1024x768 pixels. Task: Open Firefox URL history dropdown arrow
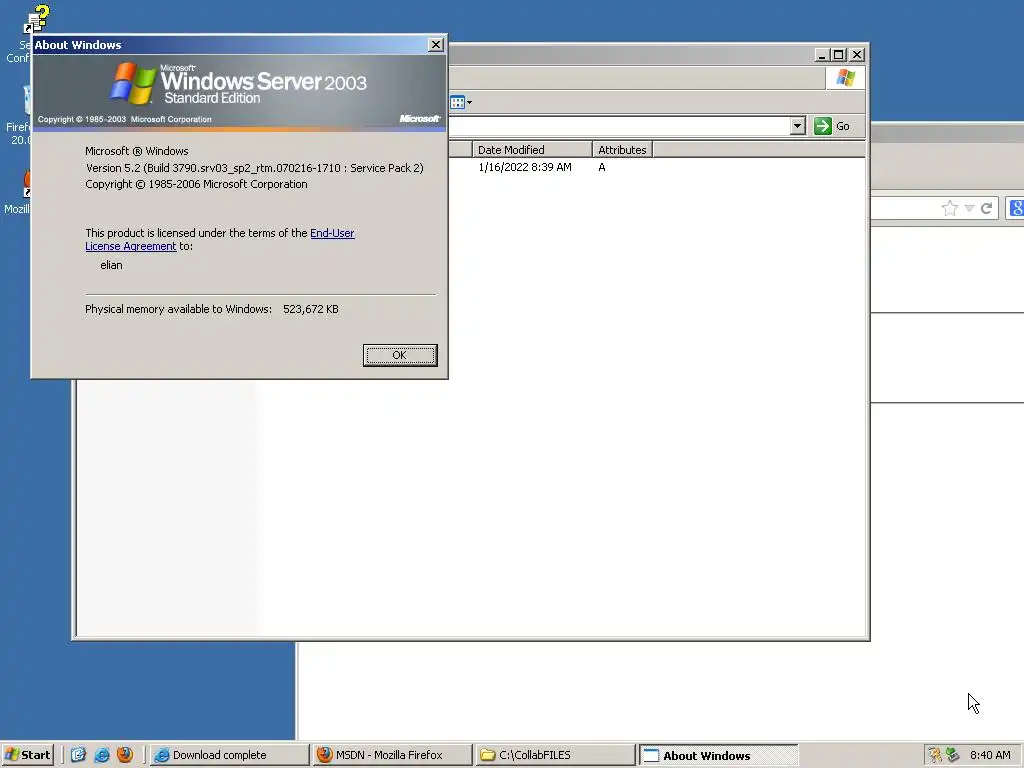point(969,208)
